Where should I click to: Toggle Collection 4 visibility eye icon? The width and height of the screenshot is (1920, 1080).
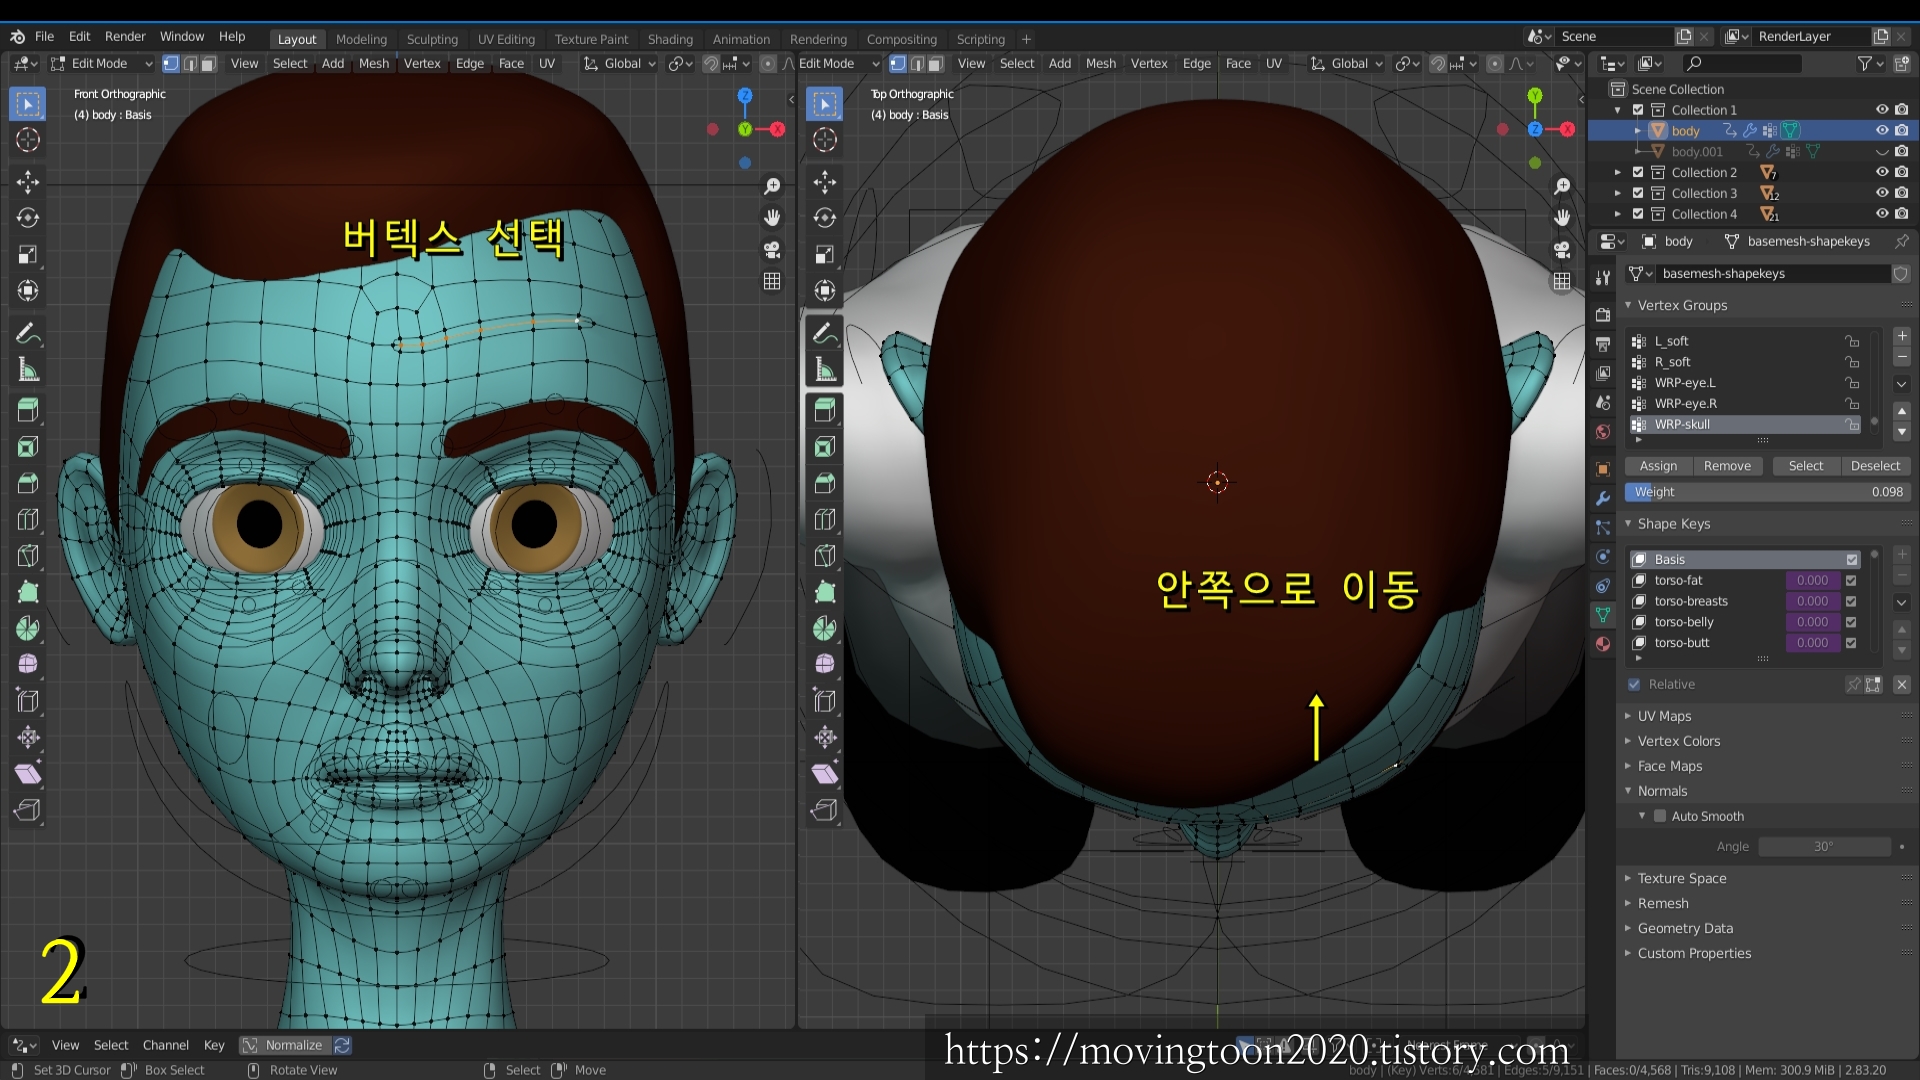click(1882, 214)
